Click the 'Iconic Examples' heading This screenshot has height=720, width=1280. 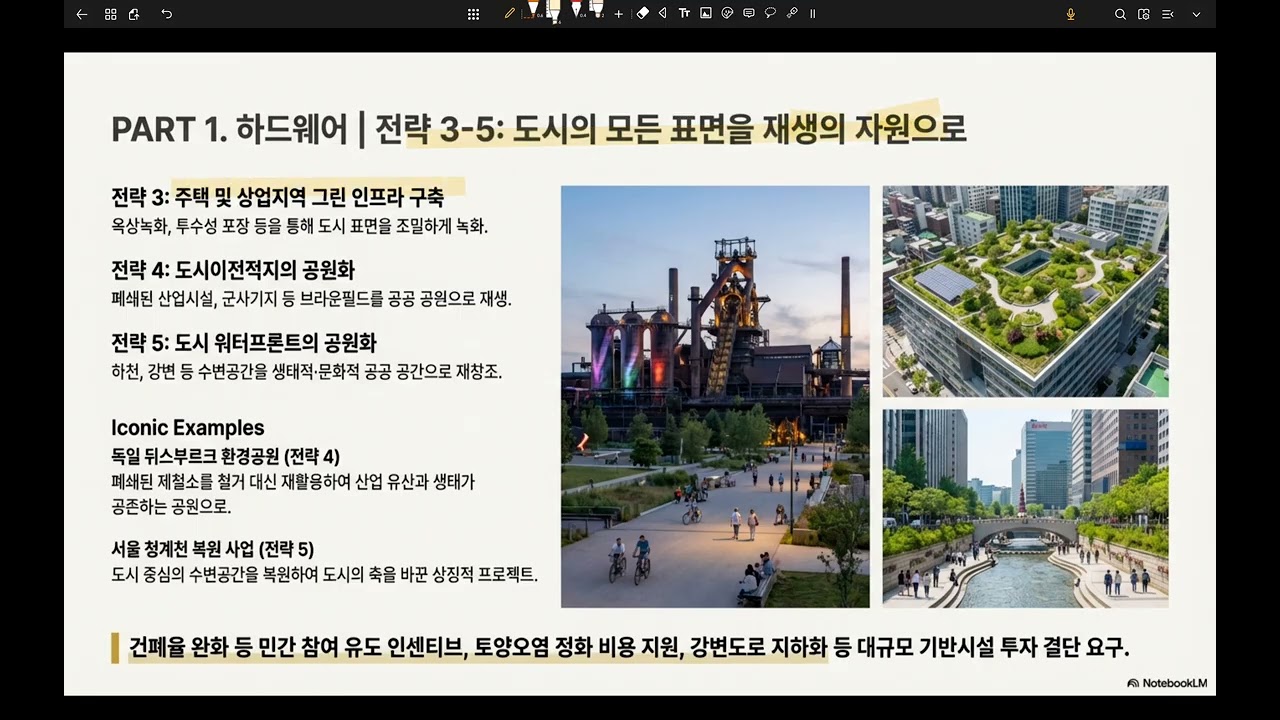pos(188,428)
